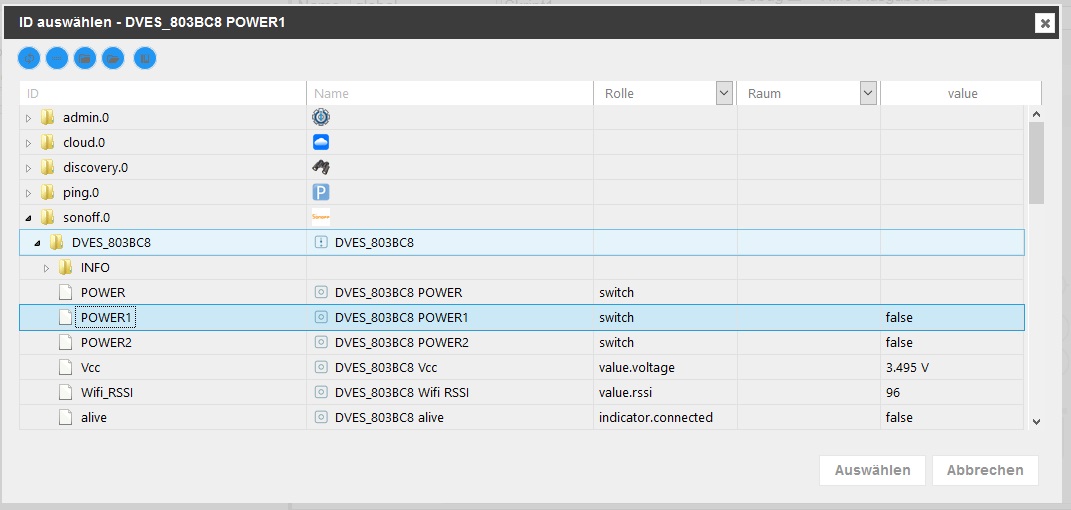Open the Rolle filter dropdown
The height and width of the screenshot is (510, 1071).
pyautogui.click(x=724, y=93)
